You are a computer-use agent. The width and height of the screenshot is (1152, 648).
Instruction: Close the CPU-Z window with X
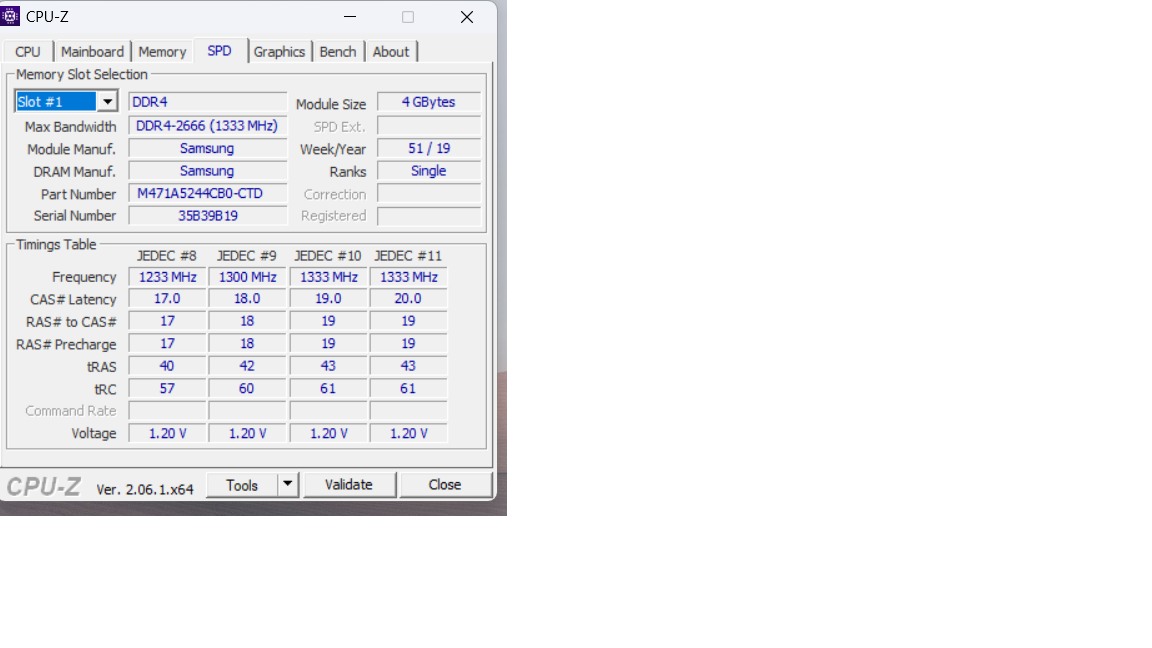click(467, 17)
